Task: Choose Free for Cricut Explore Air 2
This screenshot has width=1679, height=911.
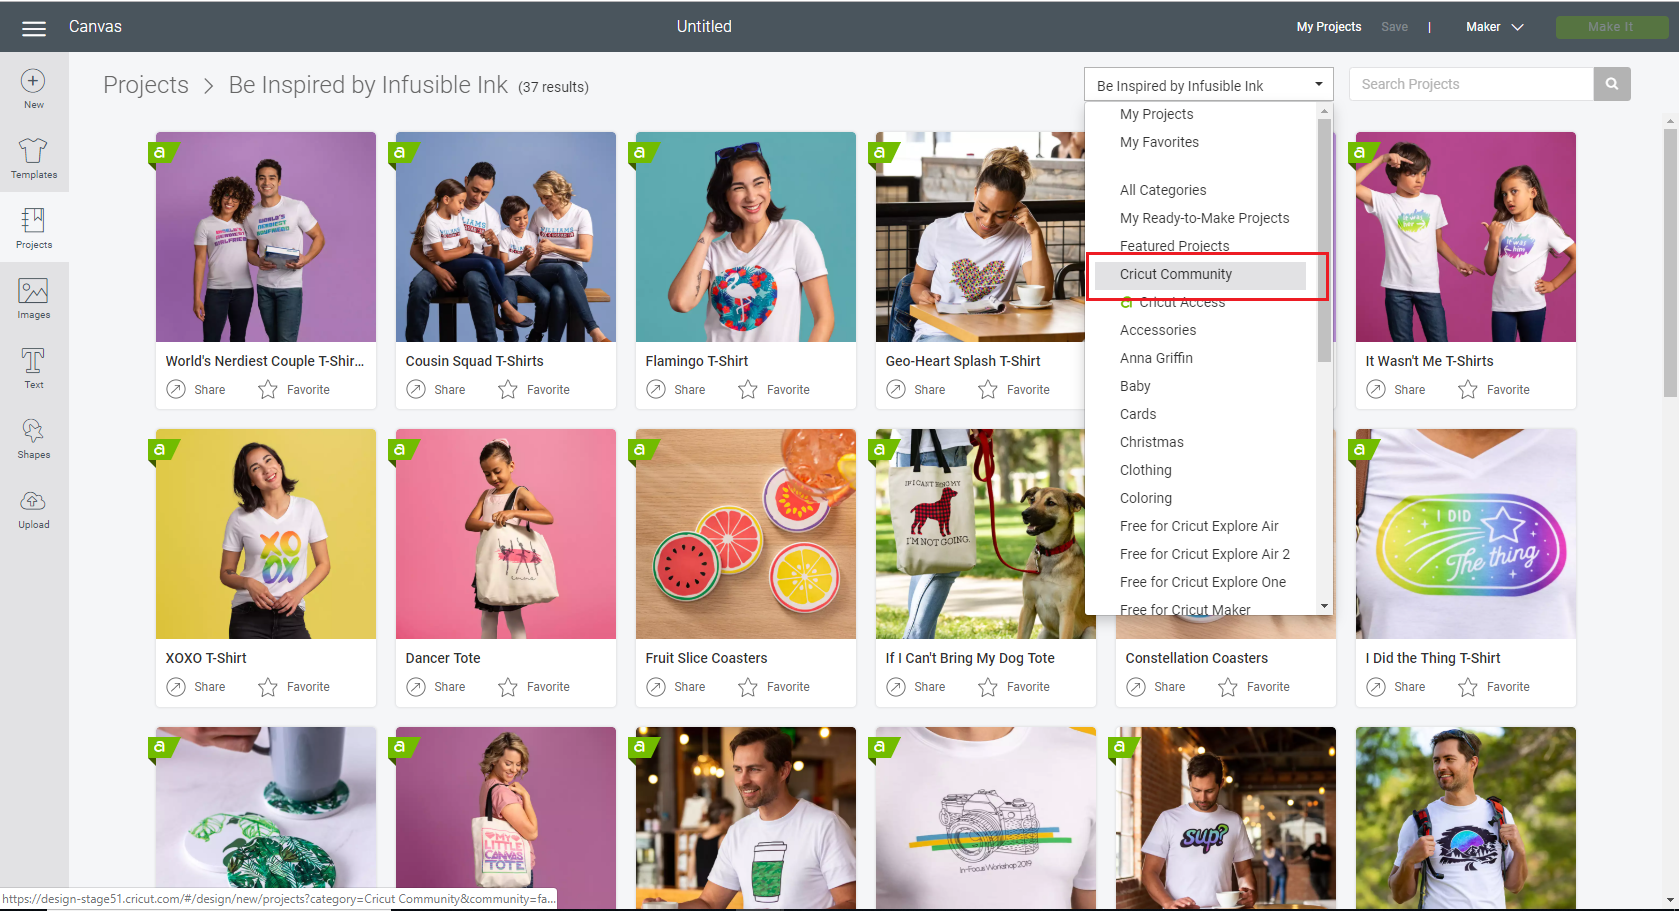Action: (x=1205, y=554)
